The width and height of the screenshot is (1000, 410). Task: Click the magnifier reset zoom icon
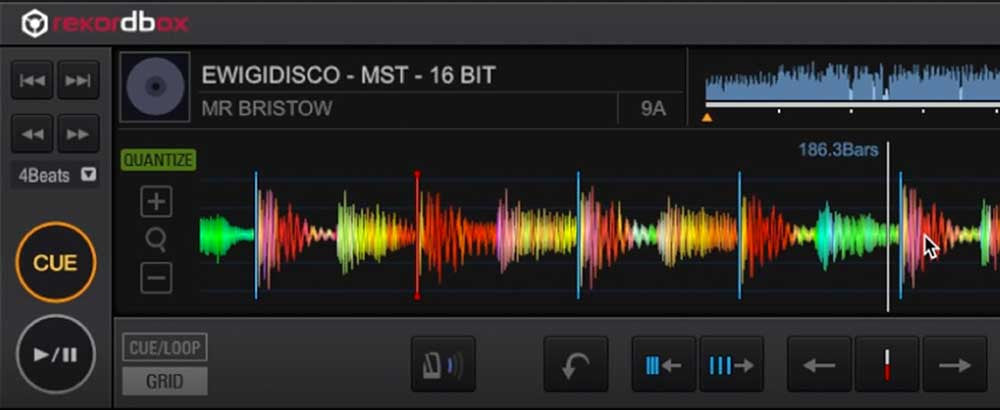pos(156,240)
